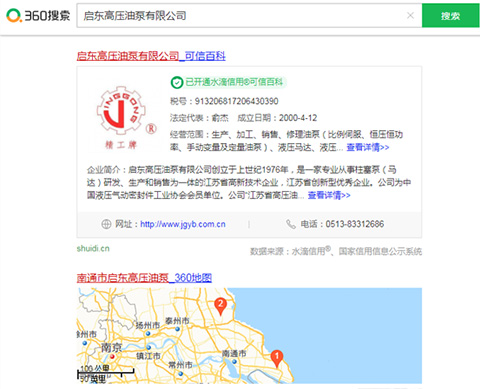Click the green 搜索 button

pyautogui.click(x=451, y=16)
